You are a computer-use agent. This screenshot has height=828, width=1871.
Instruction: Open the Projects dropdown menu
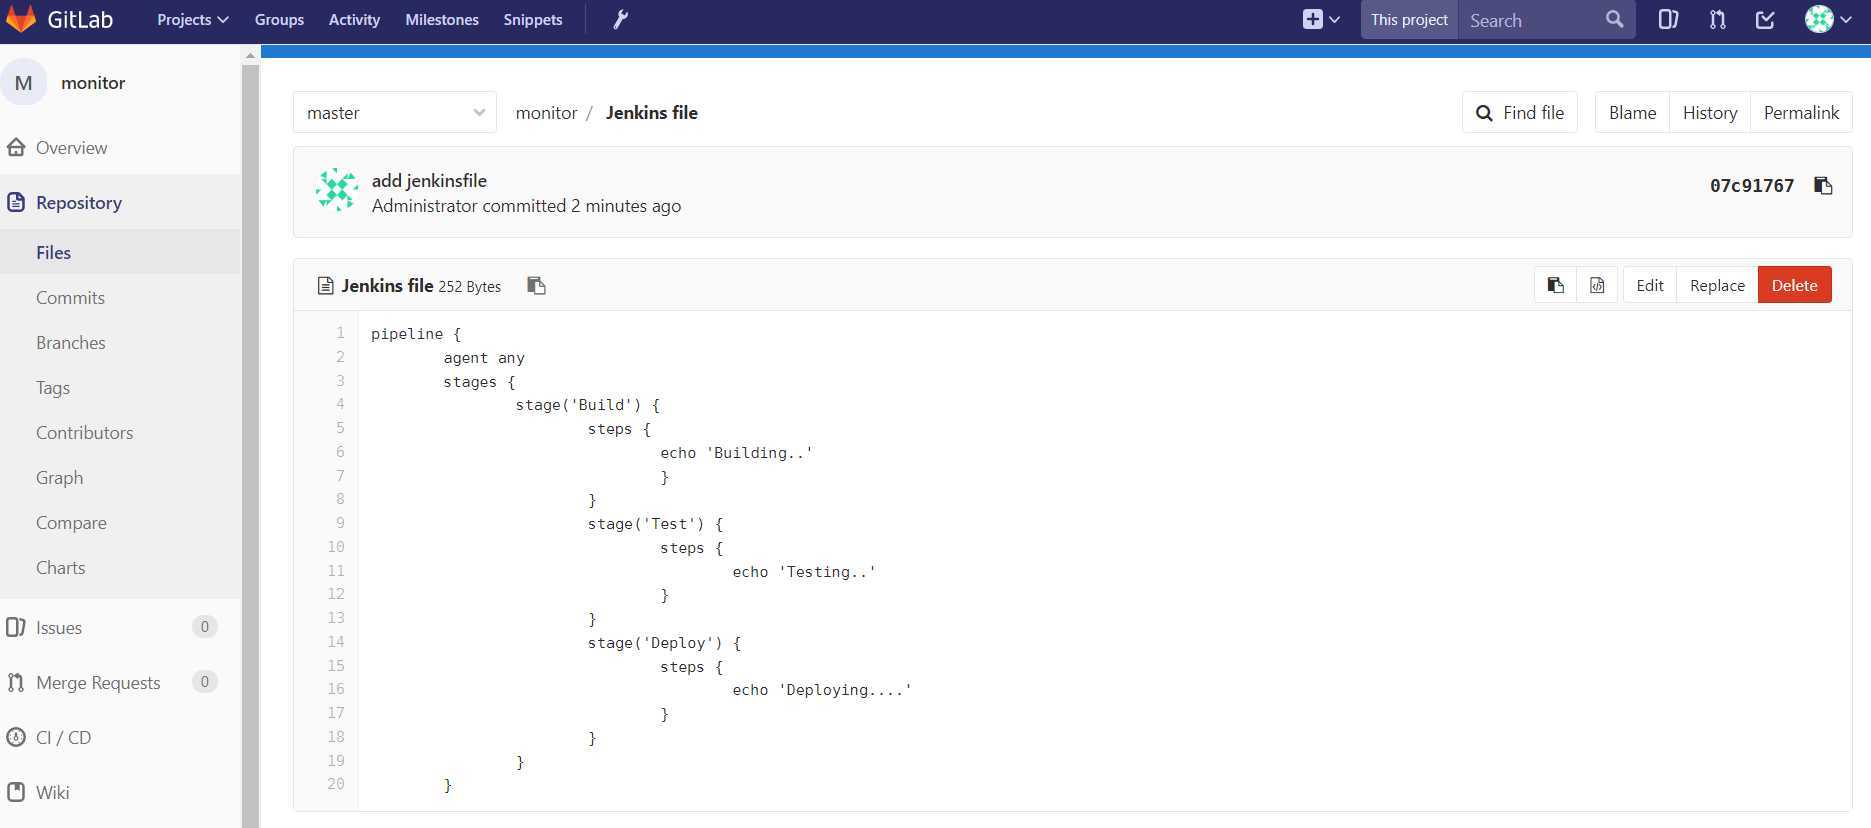point(192,20)
